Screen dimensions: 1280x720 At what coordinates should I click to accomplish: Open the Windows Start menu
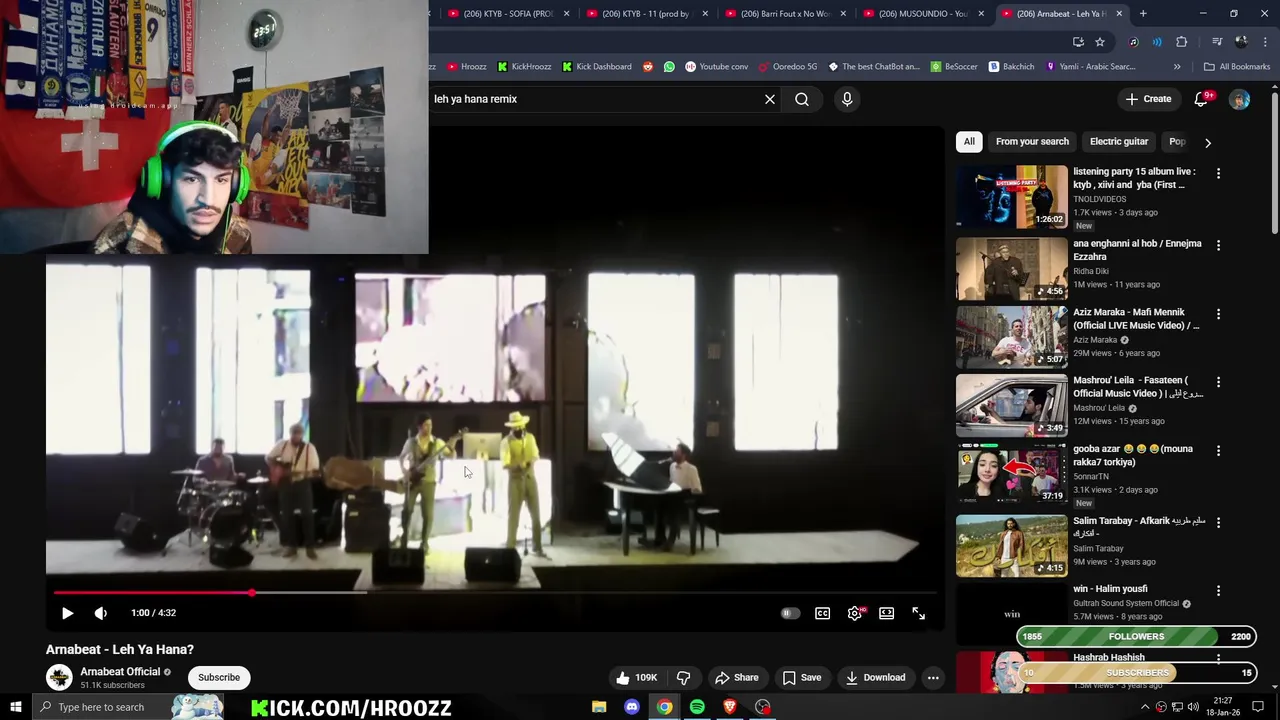(x=15, y=707)
